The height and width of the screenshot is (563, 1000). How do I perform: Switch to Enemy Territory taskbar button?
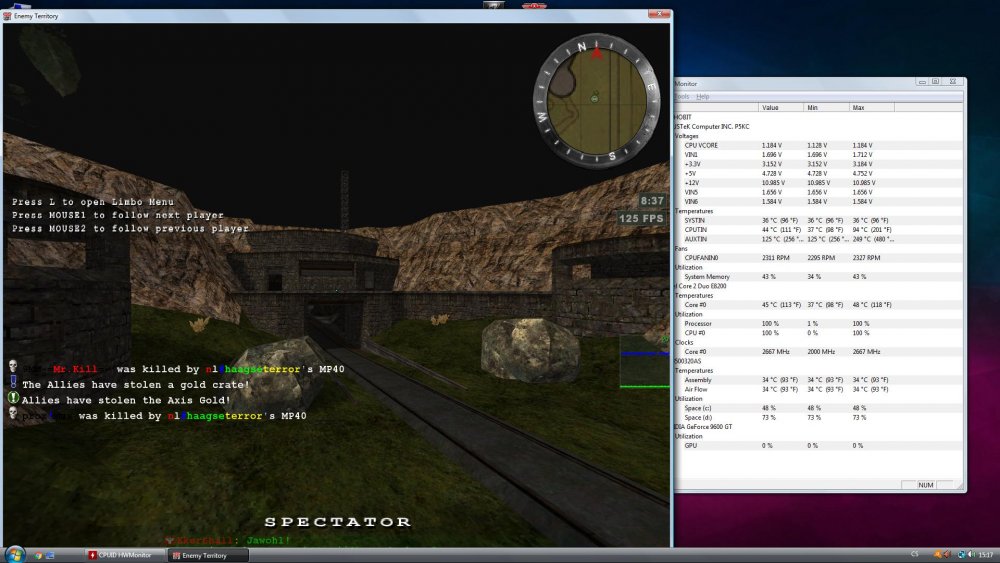(x=208, y=555)
